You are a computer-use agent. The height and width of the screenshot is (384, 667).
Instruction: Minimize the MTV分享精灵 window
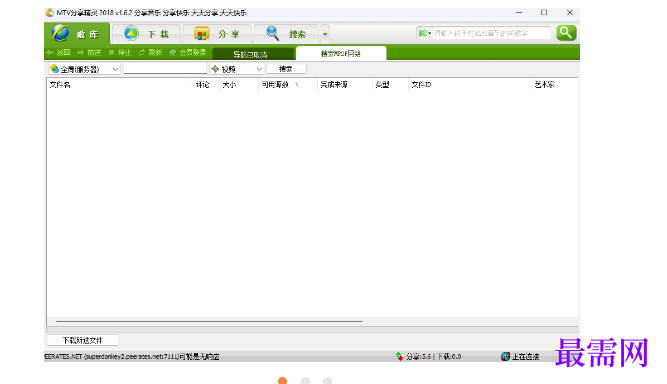[x=519, y=13]
